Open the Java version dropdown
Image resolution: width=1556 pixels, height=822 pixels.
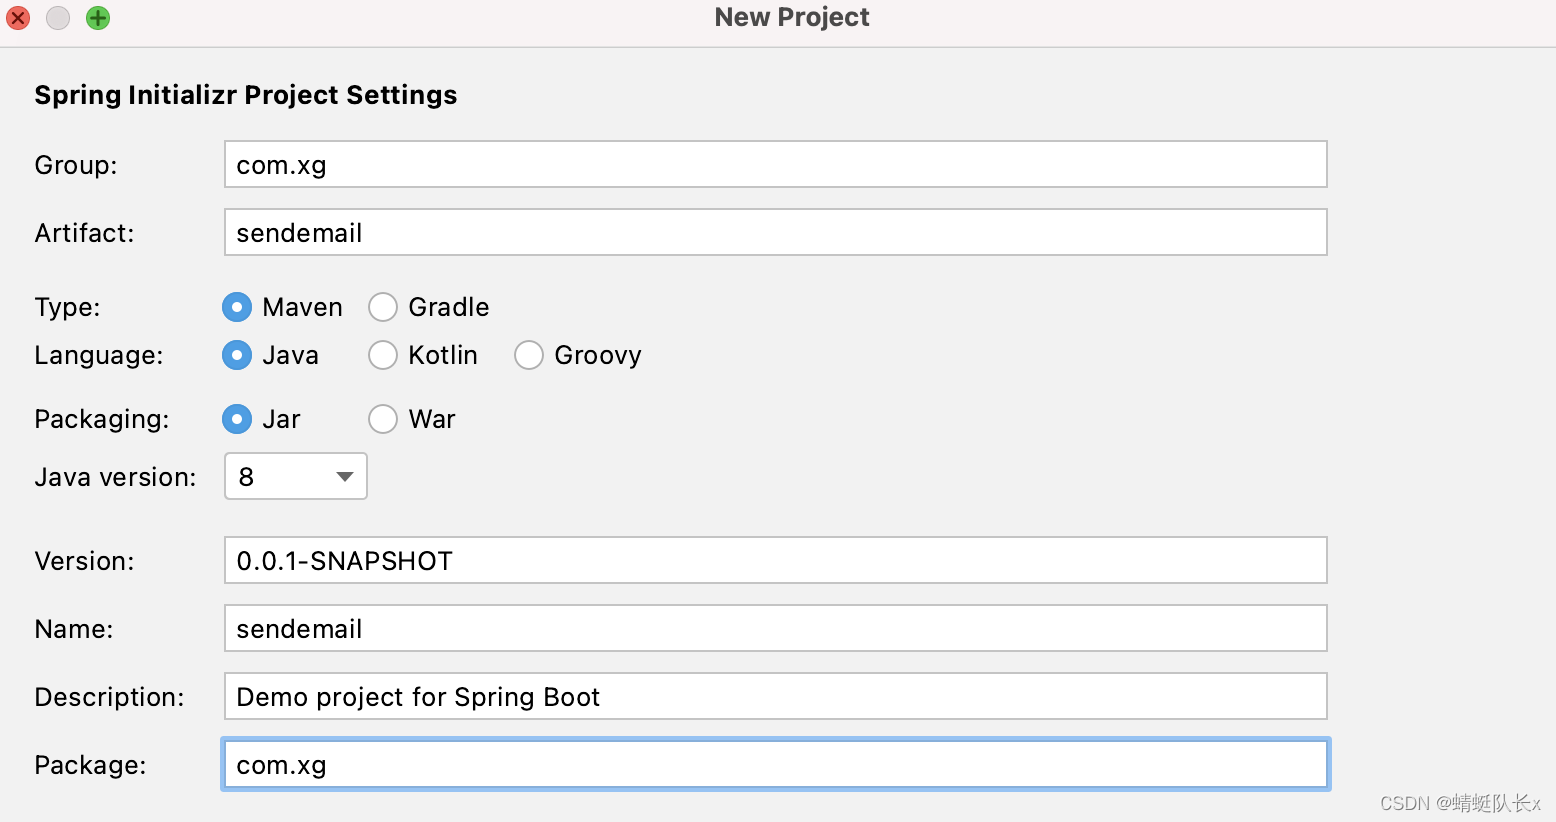295,476
